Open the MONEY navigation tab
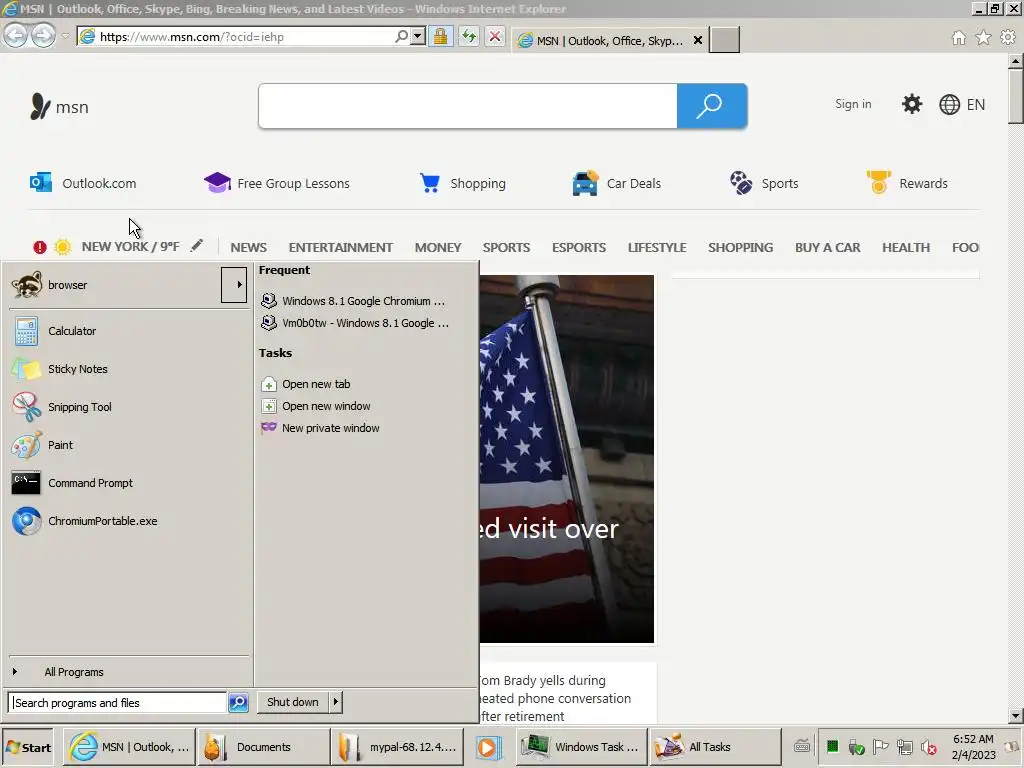The height and width of the screenshot is (768, 1024). 438,248
